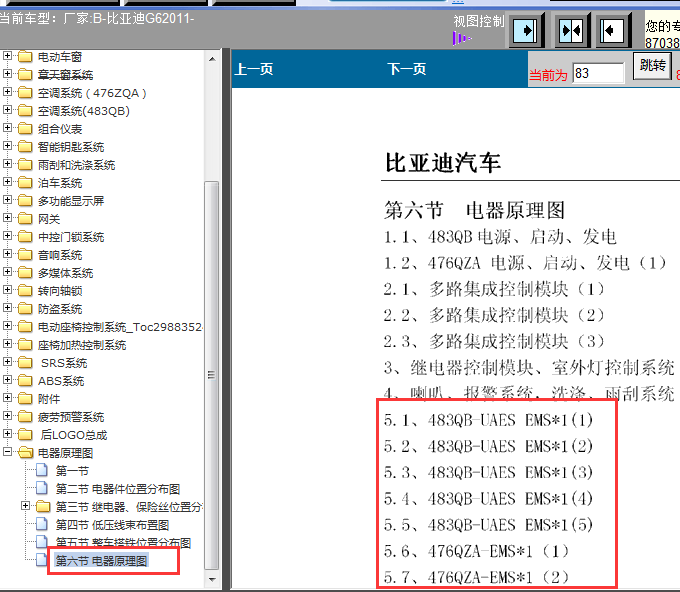Click the line 2.2、多路集成控制模块（2）
The image size is (680, 592).
coord(494,315)
